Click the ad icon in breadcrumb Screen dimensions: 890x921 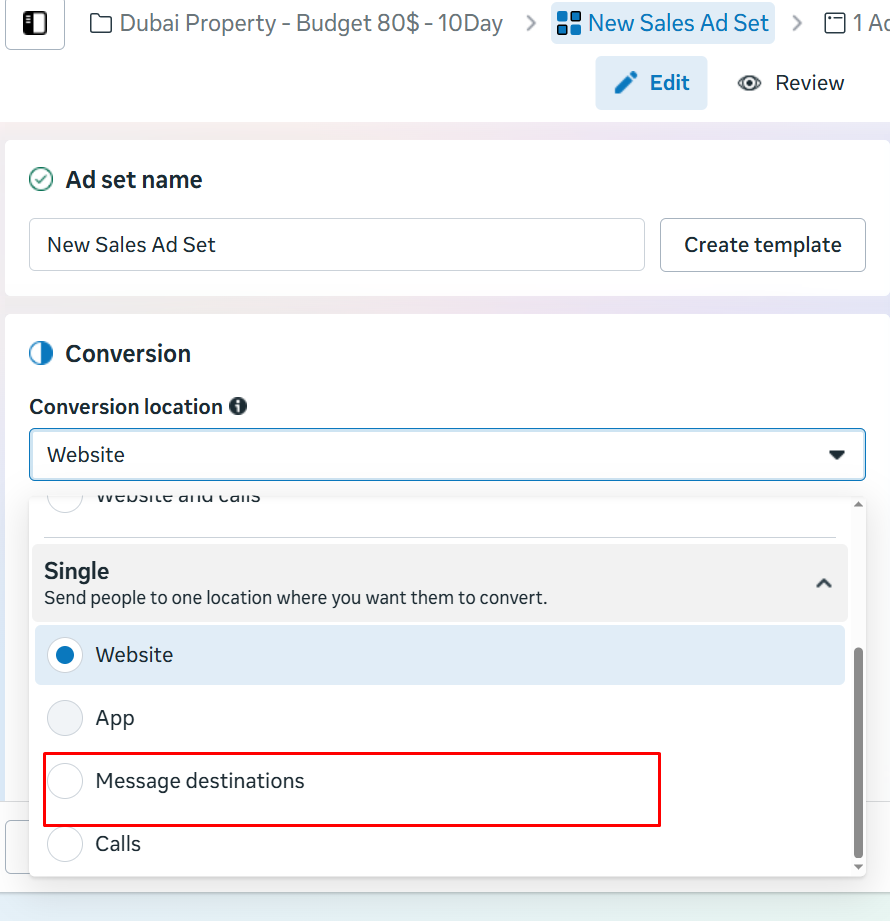tap(834, 23)
